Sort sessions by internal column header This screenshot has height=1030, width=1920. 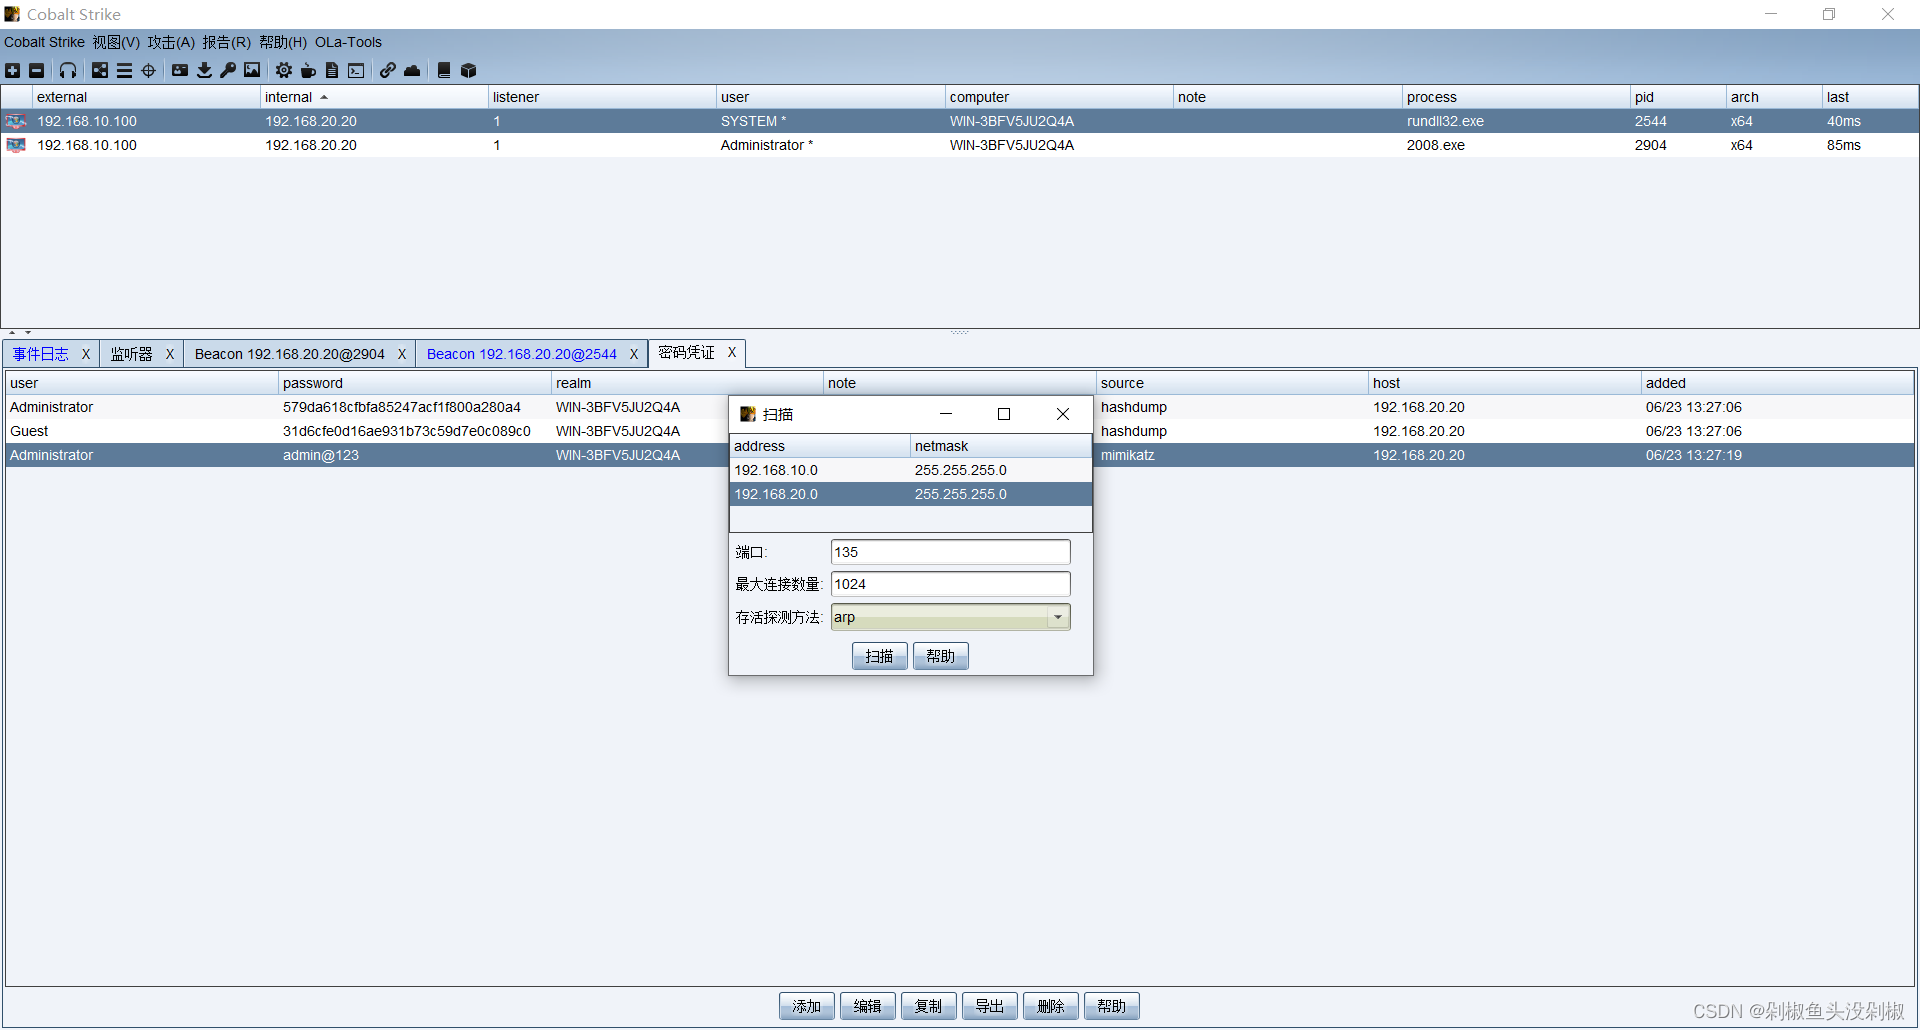coord(374,97)
